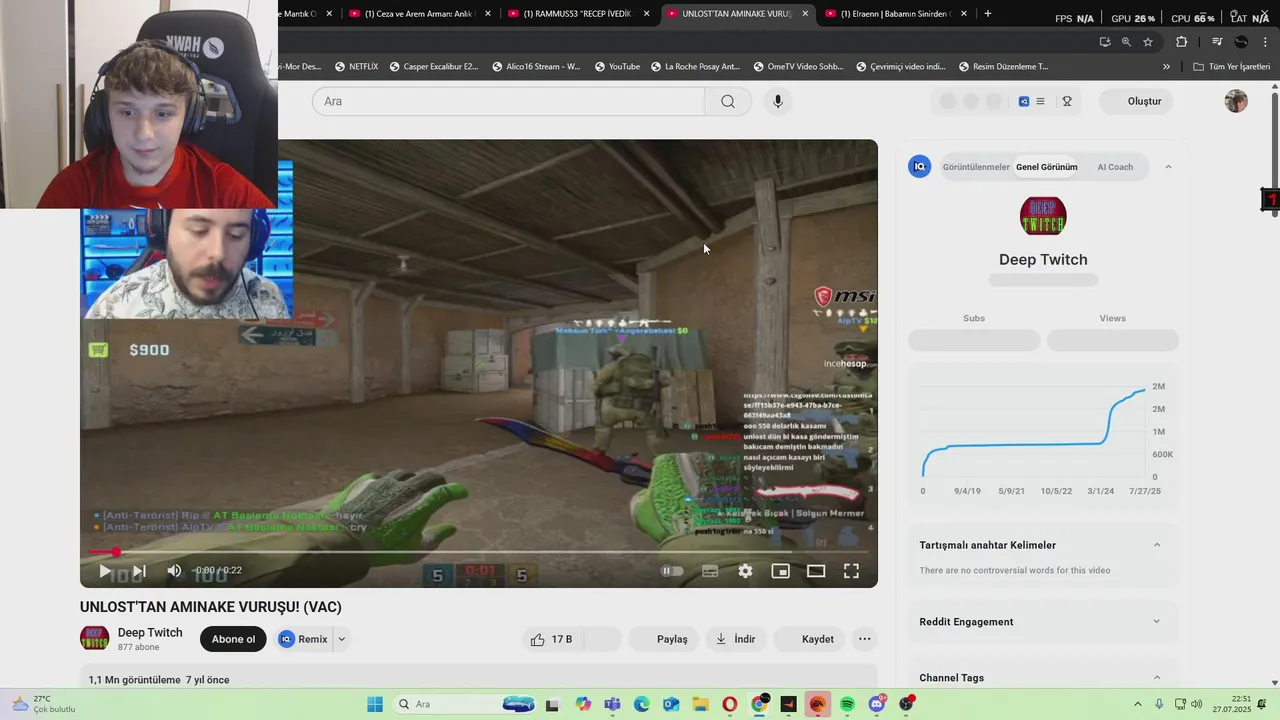Click the Abone ol subscribe button

point(233,639)
